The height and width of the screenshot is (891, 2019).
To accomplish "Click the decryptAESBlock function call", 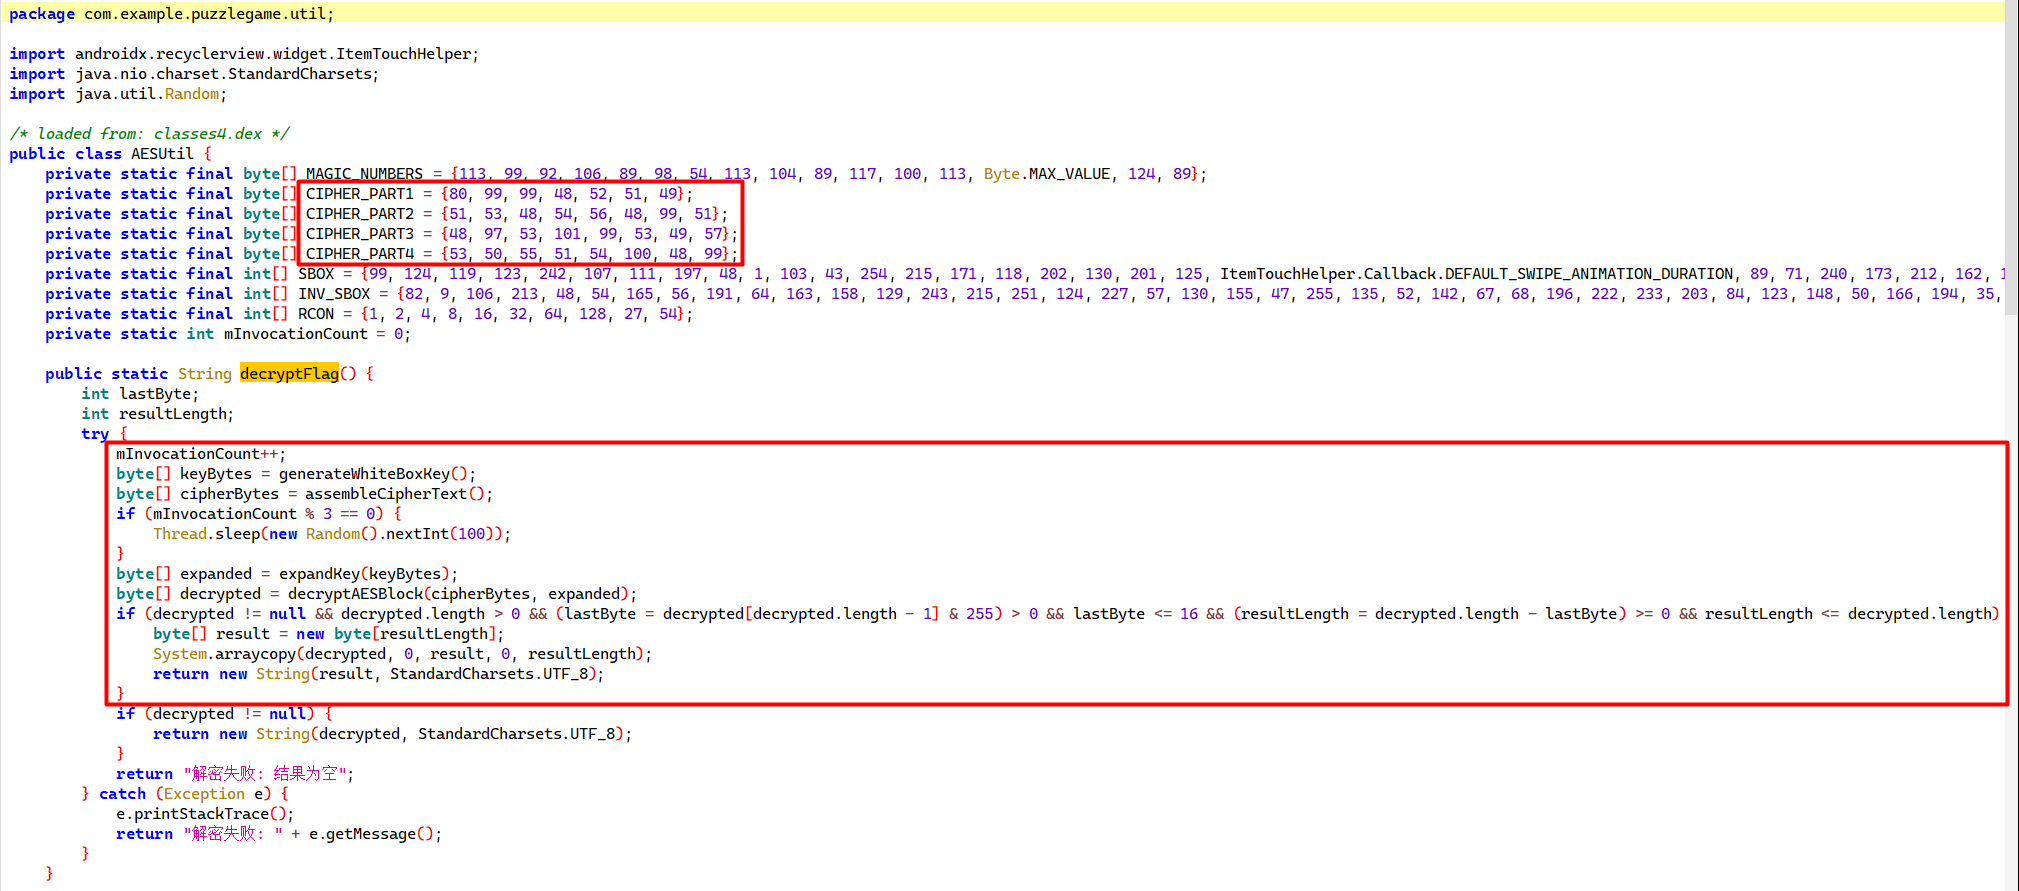I will coord(355,594).
